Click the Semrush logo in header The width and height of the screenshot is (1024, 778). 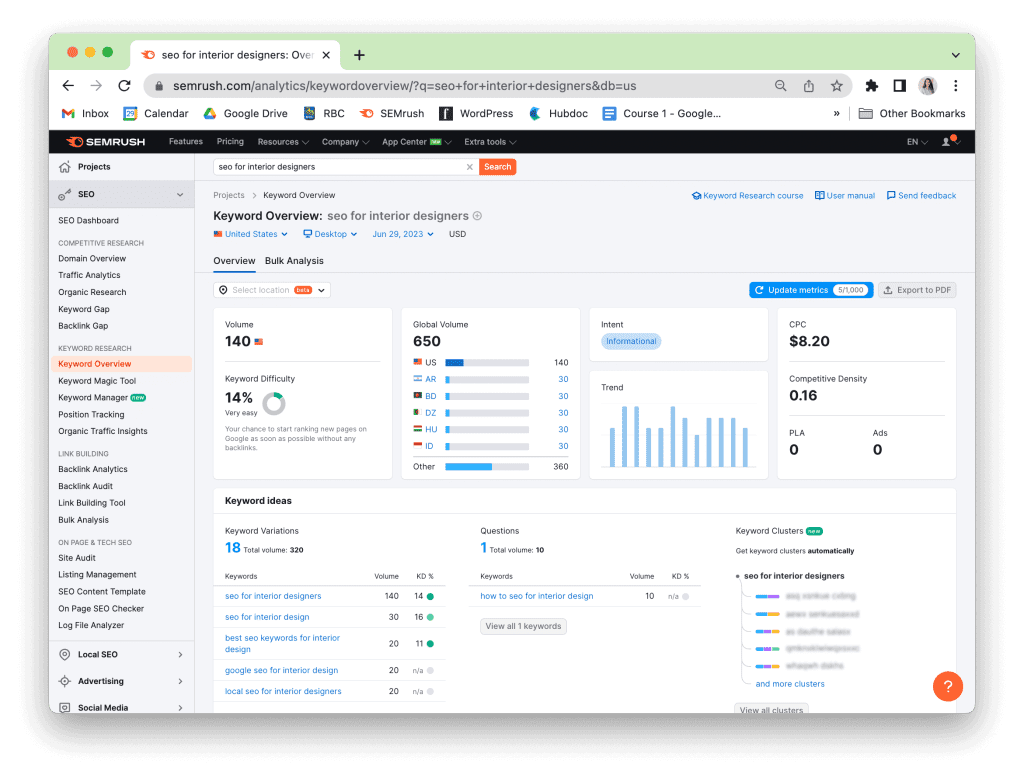pyautogui.click(x=105, y=142)
